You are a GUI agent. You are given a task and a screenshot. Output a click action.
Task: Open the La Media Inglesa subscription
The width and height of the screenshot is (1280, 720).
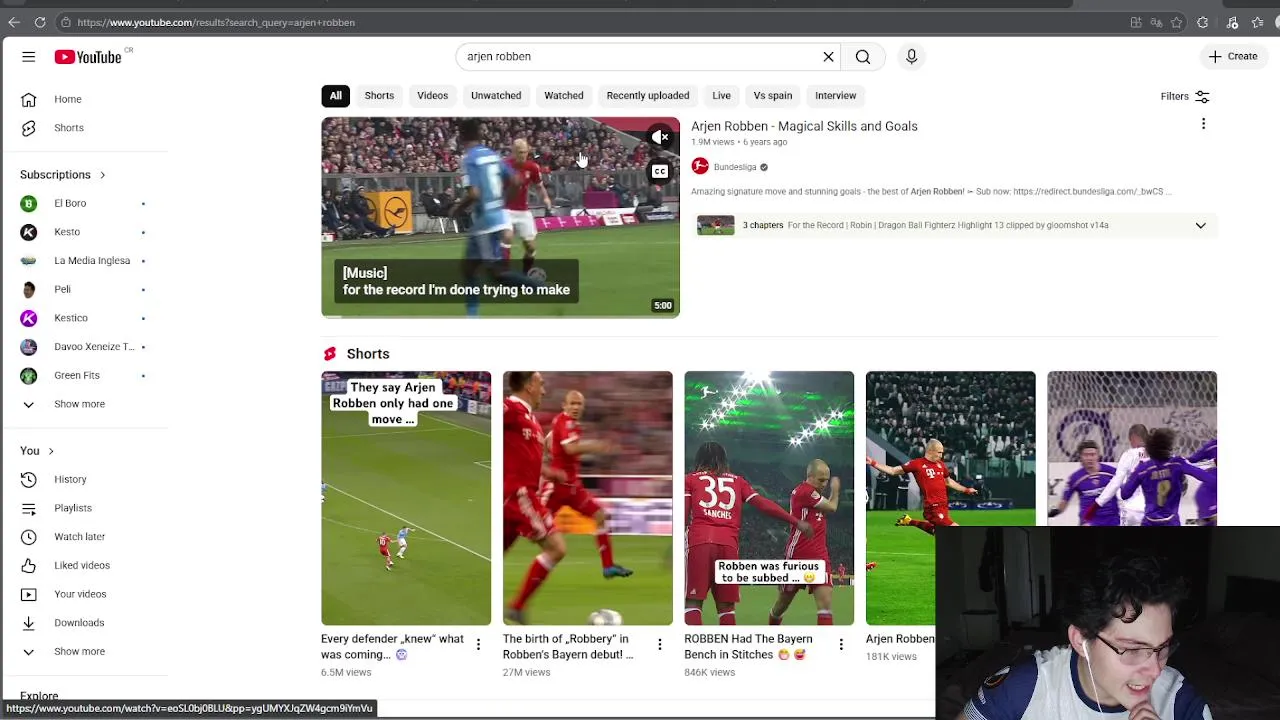[84, 260]
